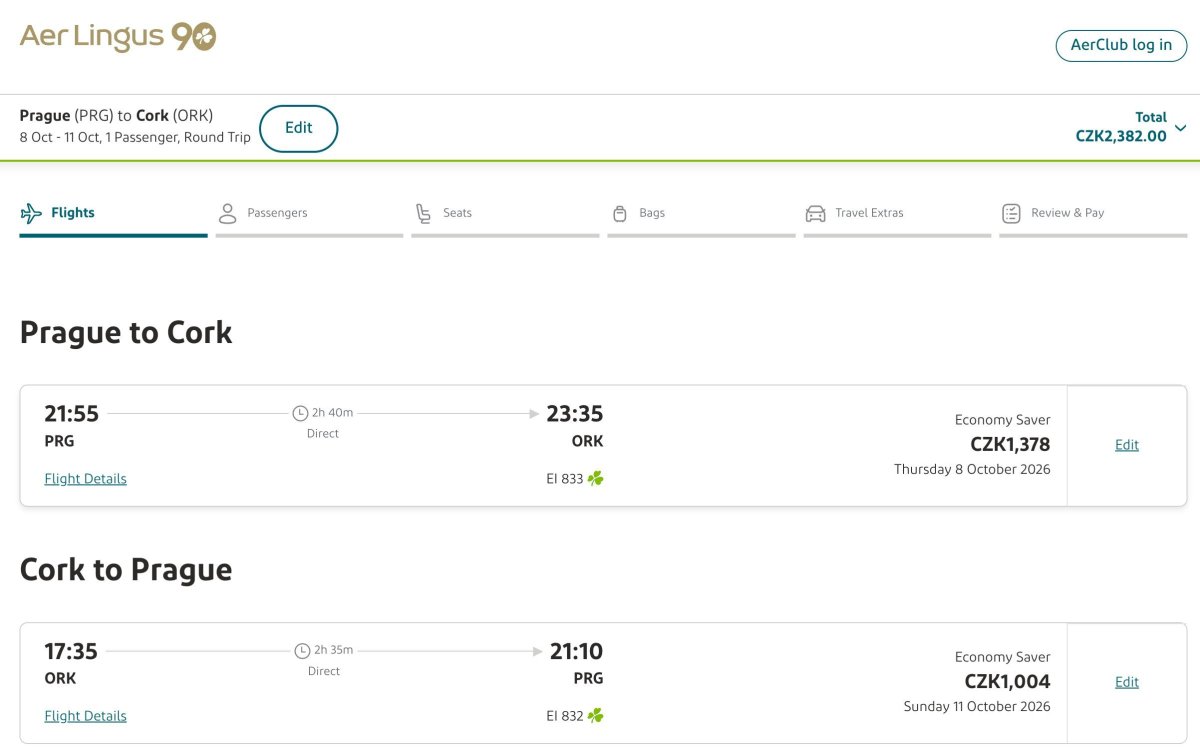Click the shamrock icon next to EI 832
The width and height of the screenshot is (1200, 753).
pyautogui.click(x=596, y=716)
